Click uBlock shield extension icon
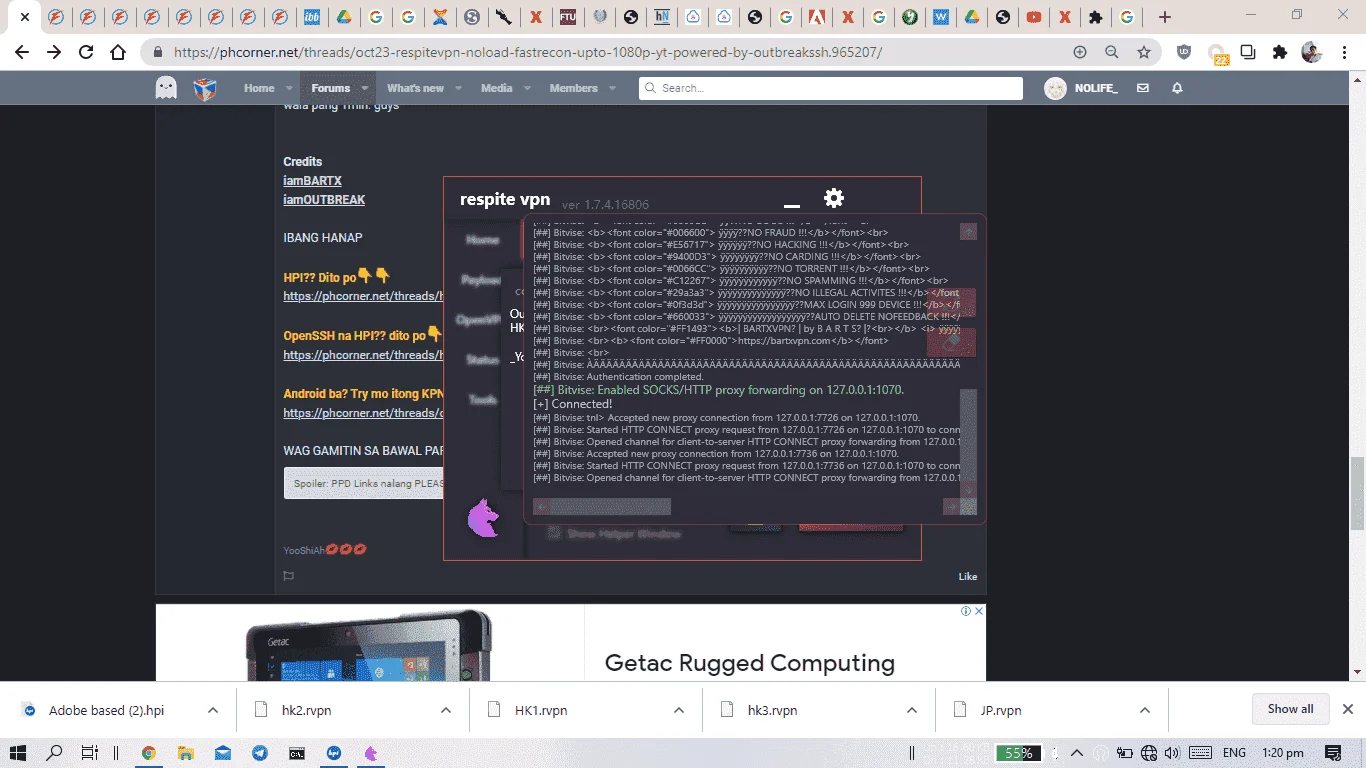The height and width of the screenshot is (768, 1366). tap(1184, 52)
